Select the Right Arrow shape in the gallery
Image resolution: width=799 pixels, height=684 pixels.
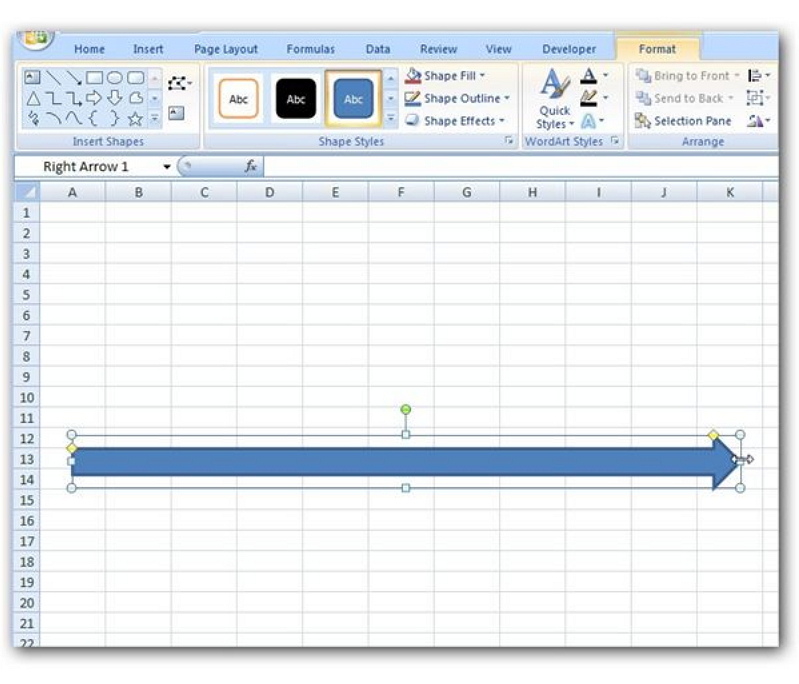tap(94, 98)
